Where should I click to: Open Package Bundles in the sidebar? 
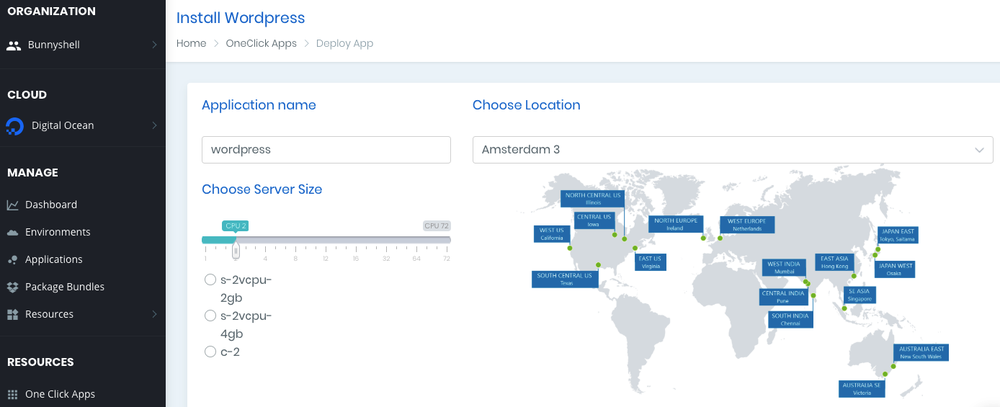pyautogui.click(x=64, y=287)
